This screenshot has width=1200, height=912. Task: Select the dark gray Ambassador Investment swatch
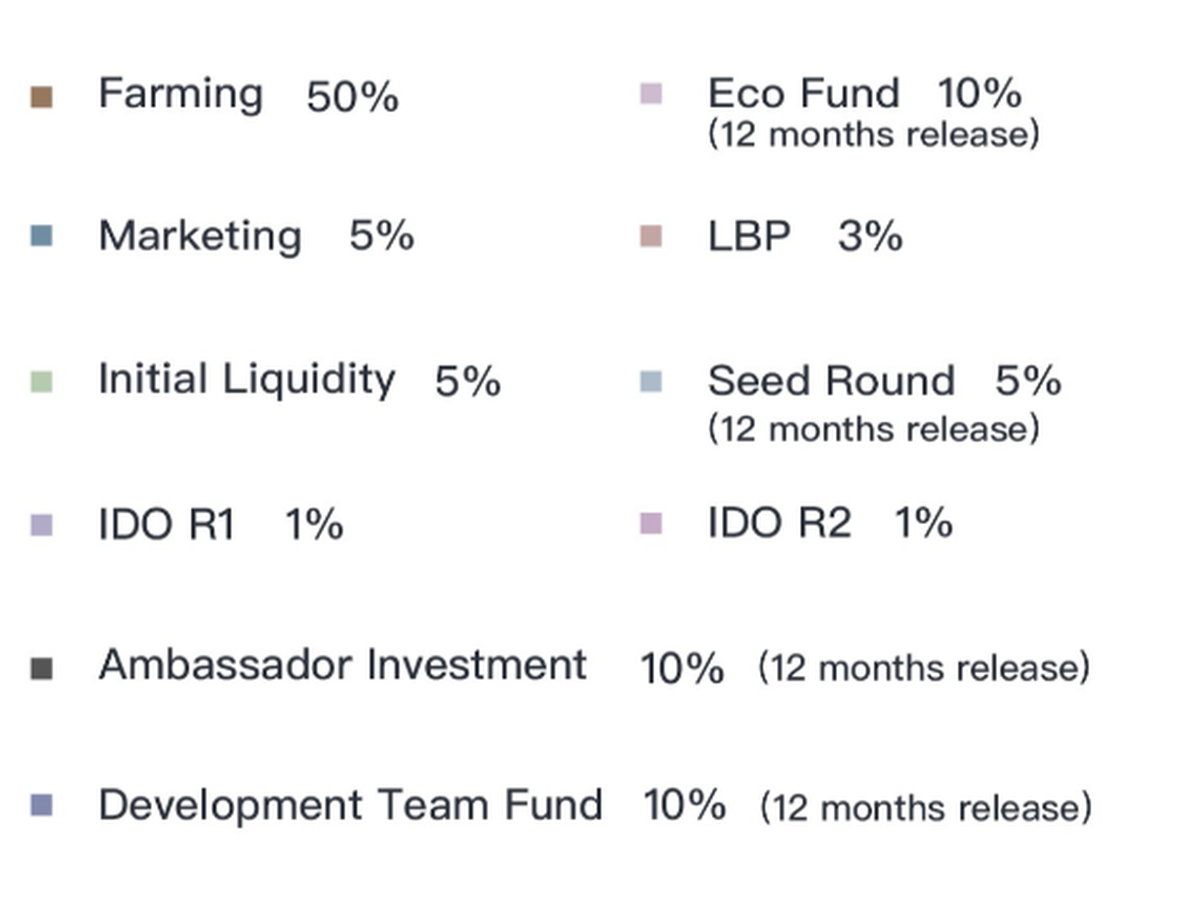coord(41,668)
